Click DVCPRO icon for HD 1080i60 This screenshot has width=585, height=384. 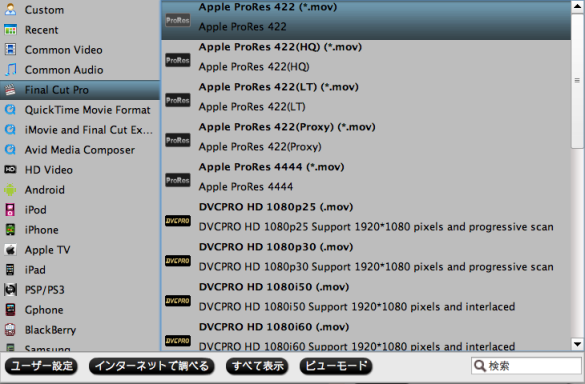tap(178, 340)
